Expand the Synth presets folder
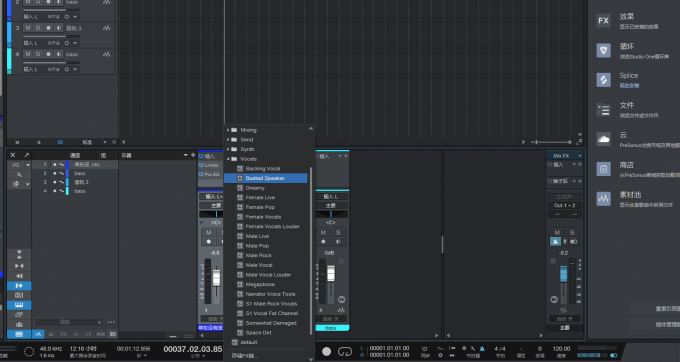This screenshot has width=680, height=362. (228, 149)
